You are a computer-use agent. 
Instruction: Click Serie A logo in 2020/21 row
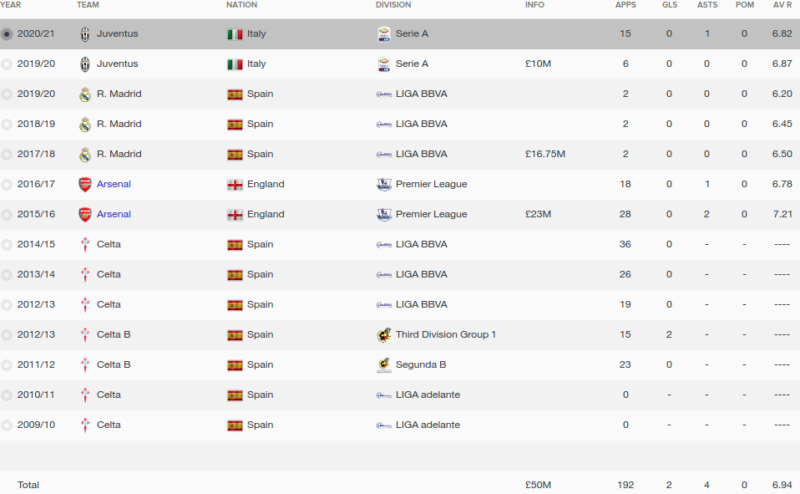(384, 34)
